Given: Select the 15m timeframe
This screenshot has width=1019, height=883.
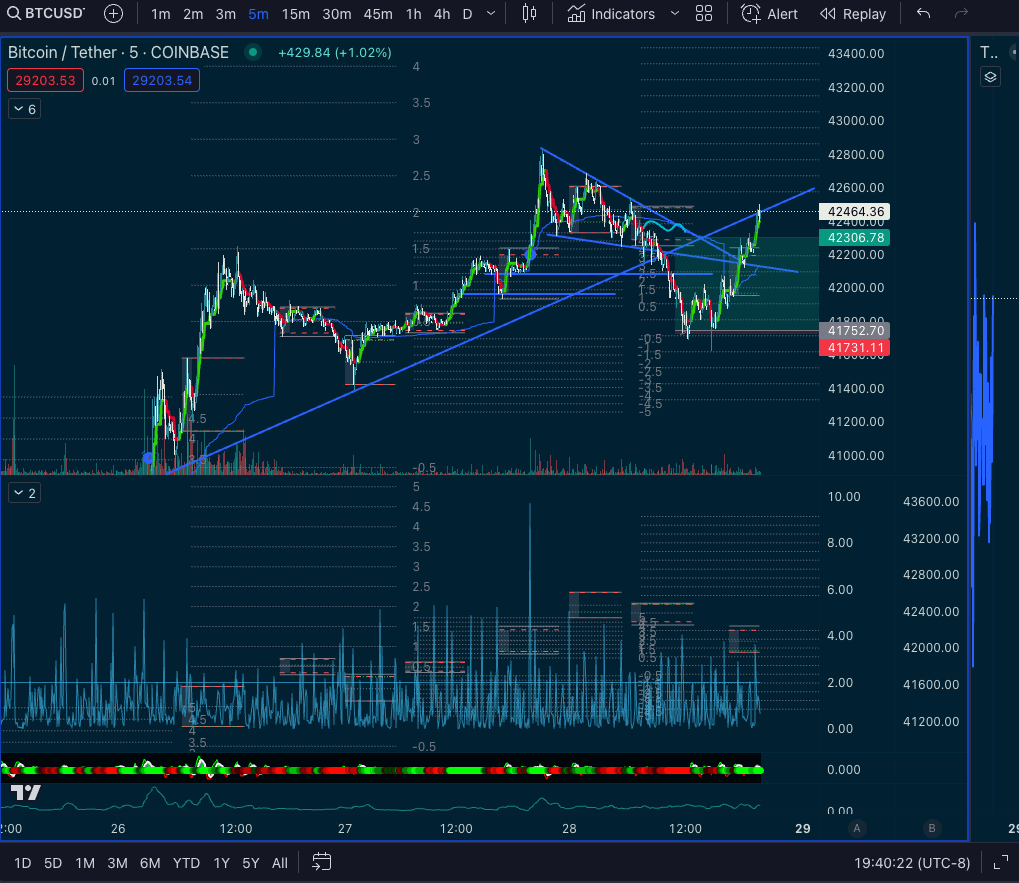Looking at the screenshot, I should (295, 14).
